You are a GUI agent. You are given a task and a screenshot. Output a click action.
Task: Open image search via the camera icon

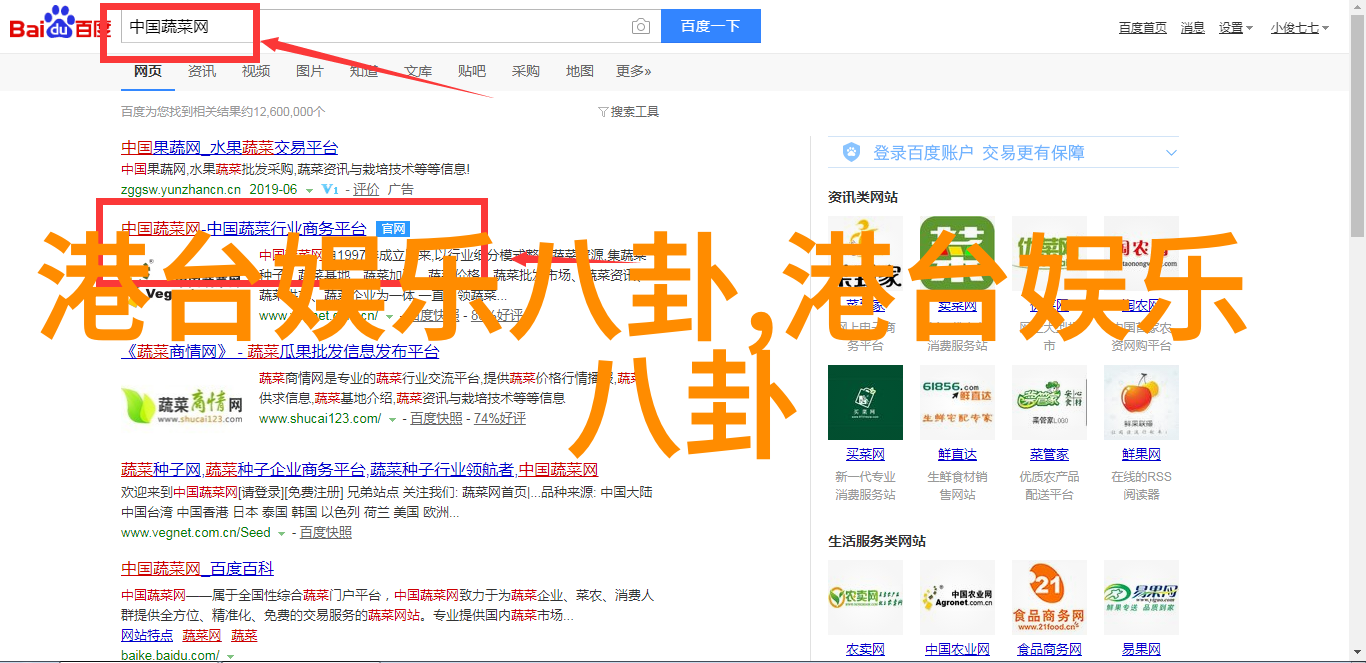[x=640, y=27]
